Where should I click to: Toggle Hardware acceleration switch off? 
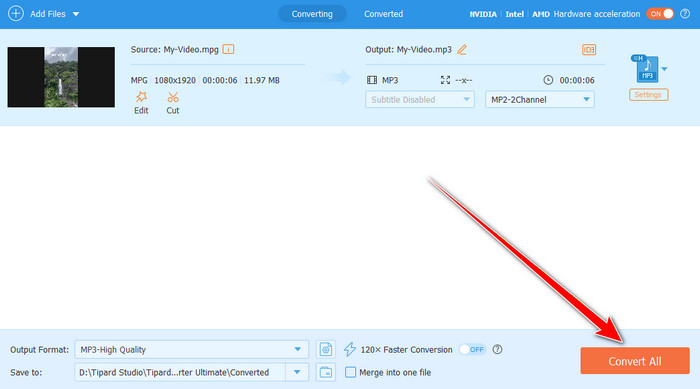point(660,14)
